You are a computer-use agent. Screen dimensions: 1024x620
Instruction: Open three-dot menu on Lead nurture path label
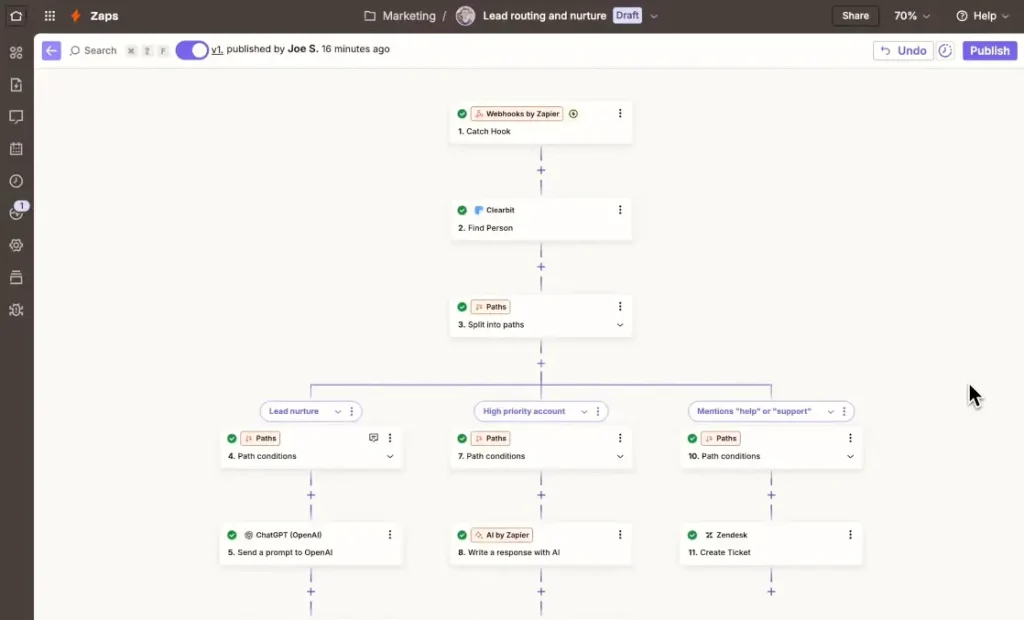(352, 412)
